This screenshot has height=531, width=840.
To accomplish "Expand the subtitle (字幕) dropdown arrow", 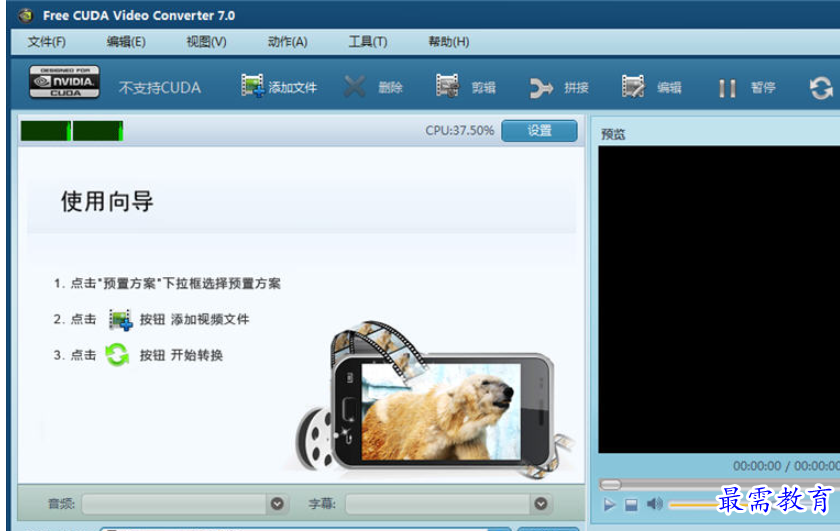I will [x=541, y=504].
